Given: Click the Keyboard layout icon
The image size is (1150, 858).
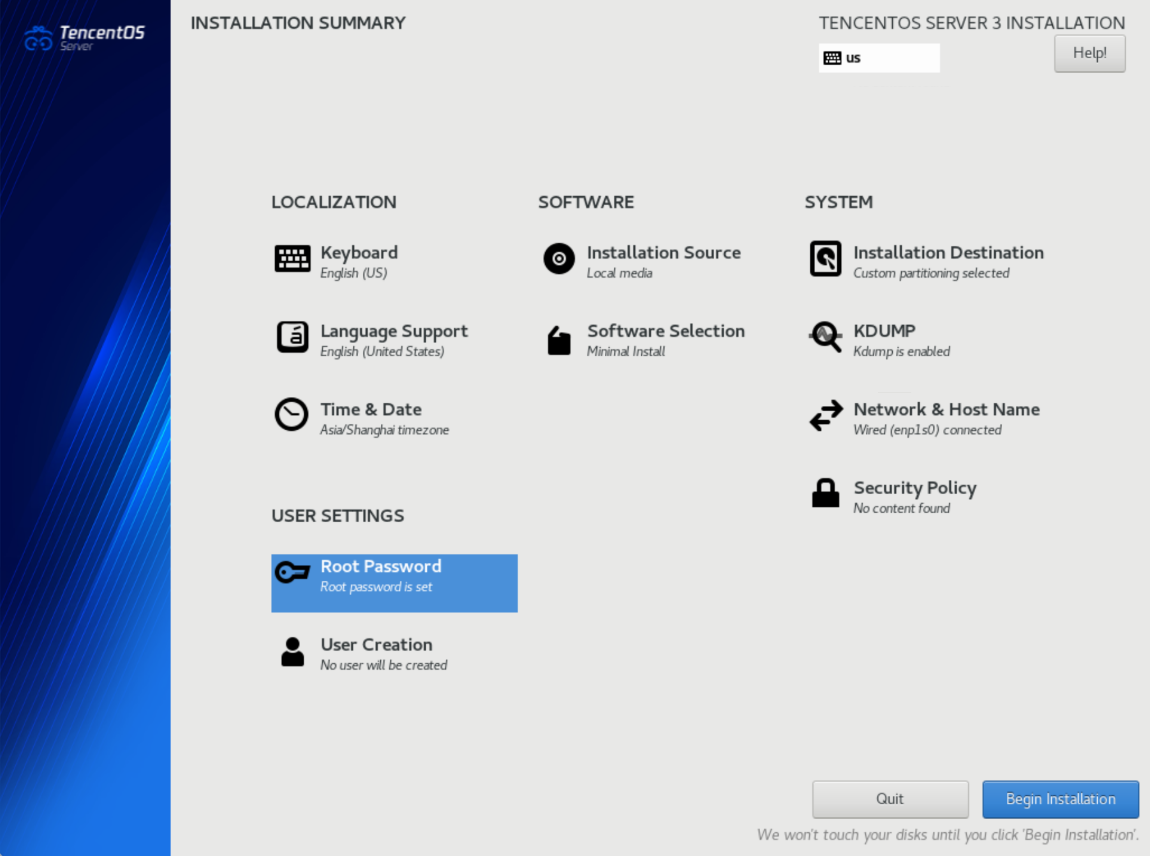Looking at the screenshot, I should pyautogui.click(x=292, y=259).
